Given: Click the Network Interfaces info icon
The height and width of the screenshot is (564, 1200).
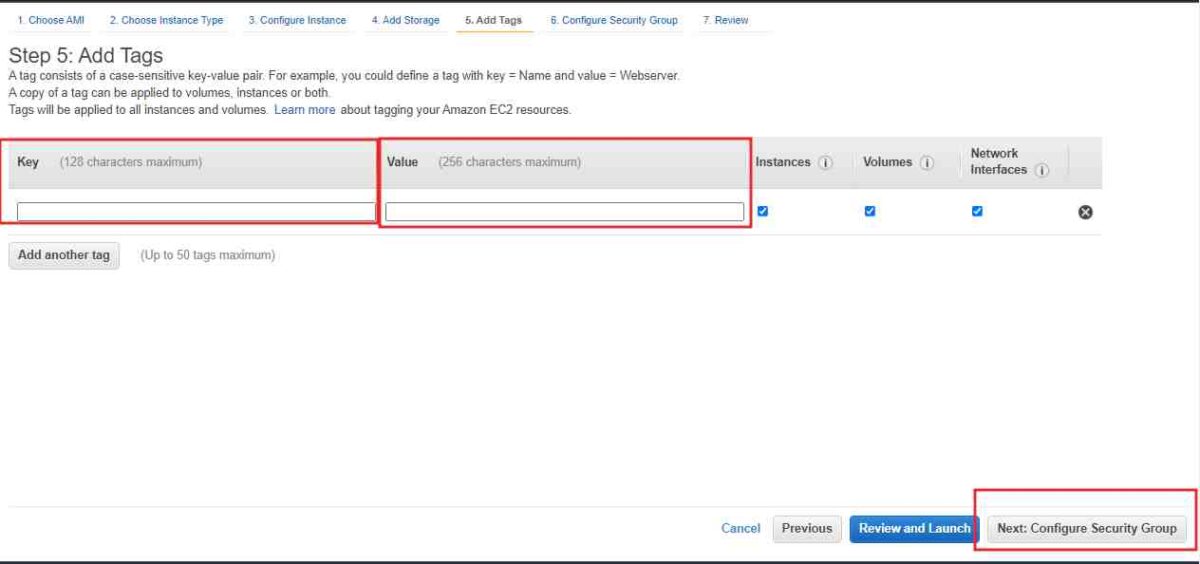Looking at the screenshot, I should point(1042,171).
